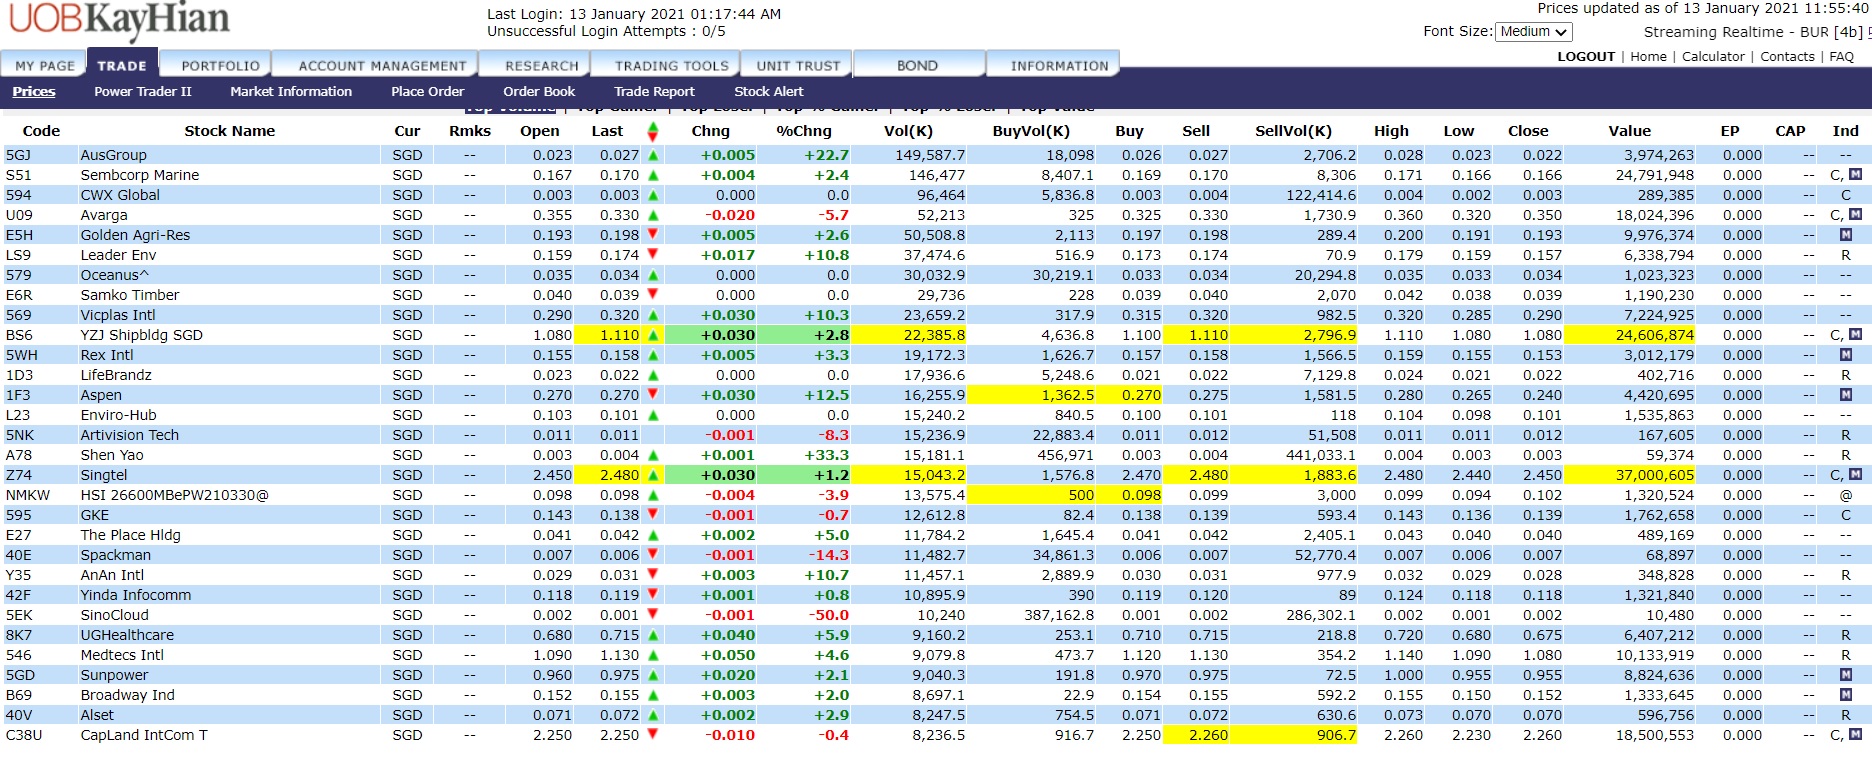This screenshot has width=1872, height=758.
Task: Click the up/down arrow column header icon
Action: pos(653,131)
